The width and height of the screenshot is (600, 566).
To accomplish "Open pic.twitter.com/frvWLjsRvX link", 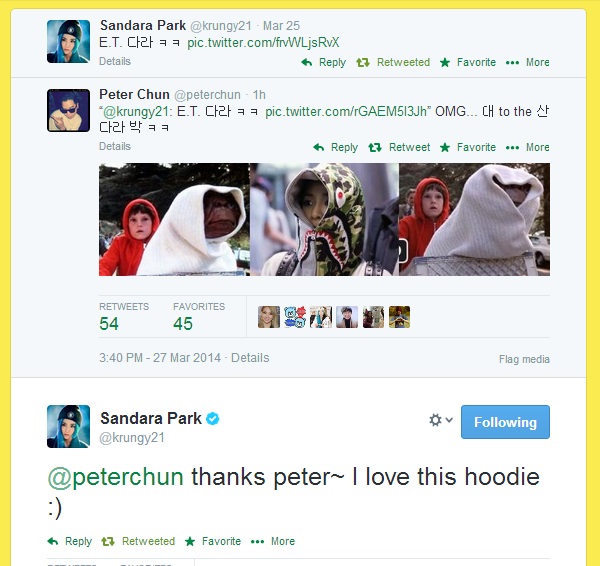I will (263, 42).
